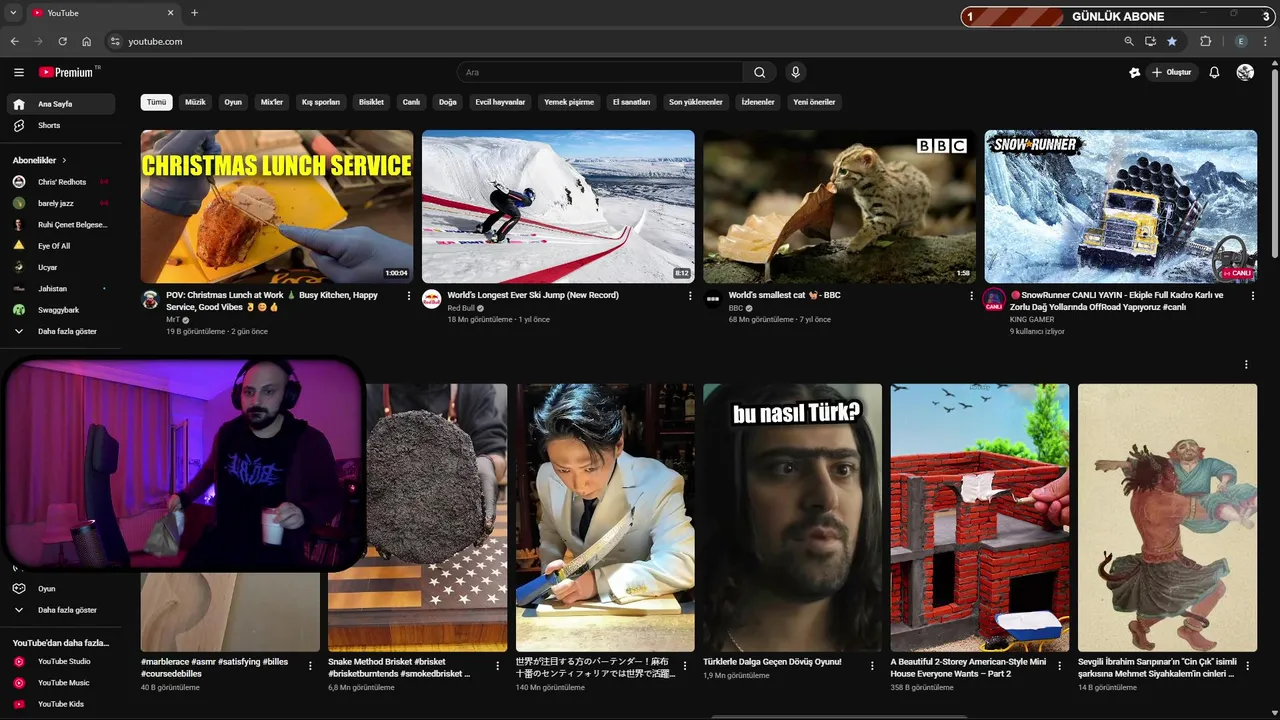This screenshot has width=1280, height=720.
Task: Open more options for Christmas Lunch video
Action: point(408,295)
